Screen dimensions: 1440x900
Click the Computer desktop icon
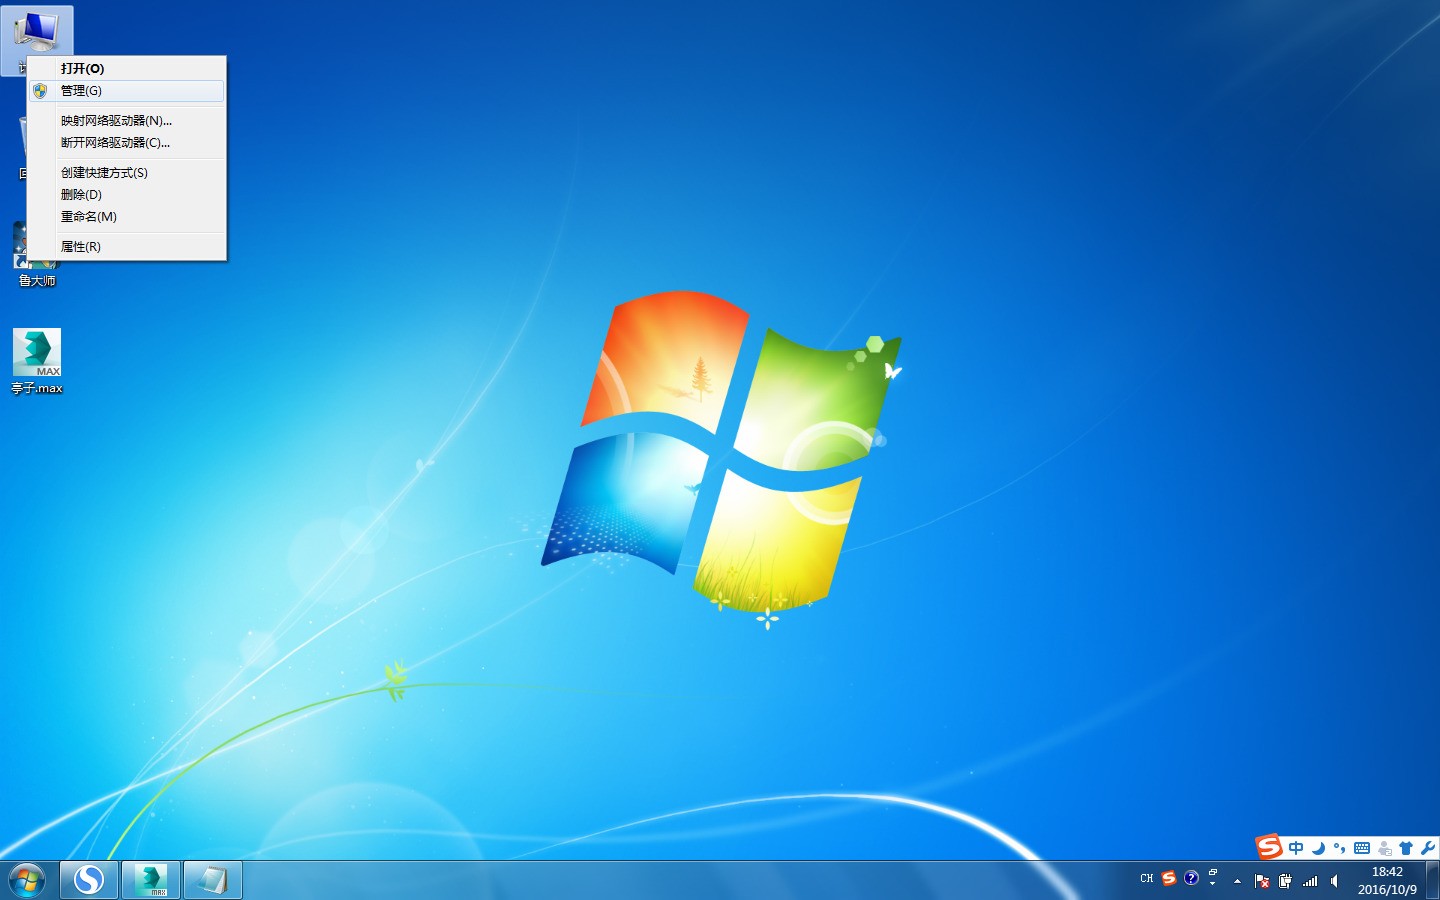(37, 33)
